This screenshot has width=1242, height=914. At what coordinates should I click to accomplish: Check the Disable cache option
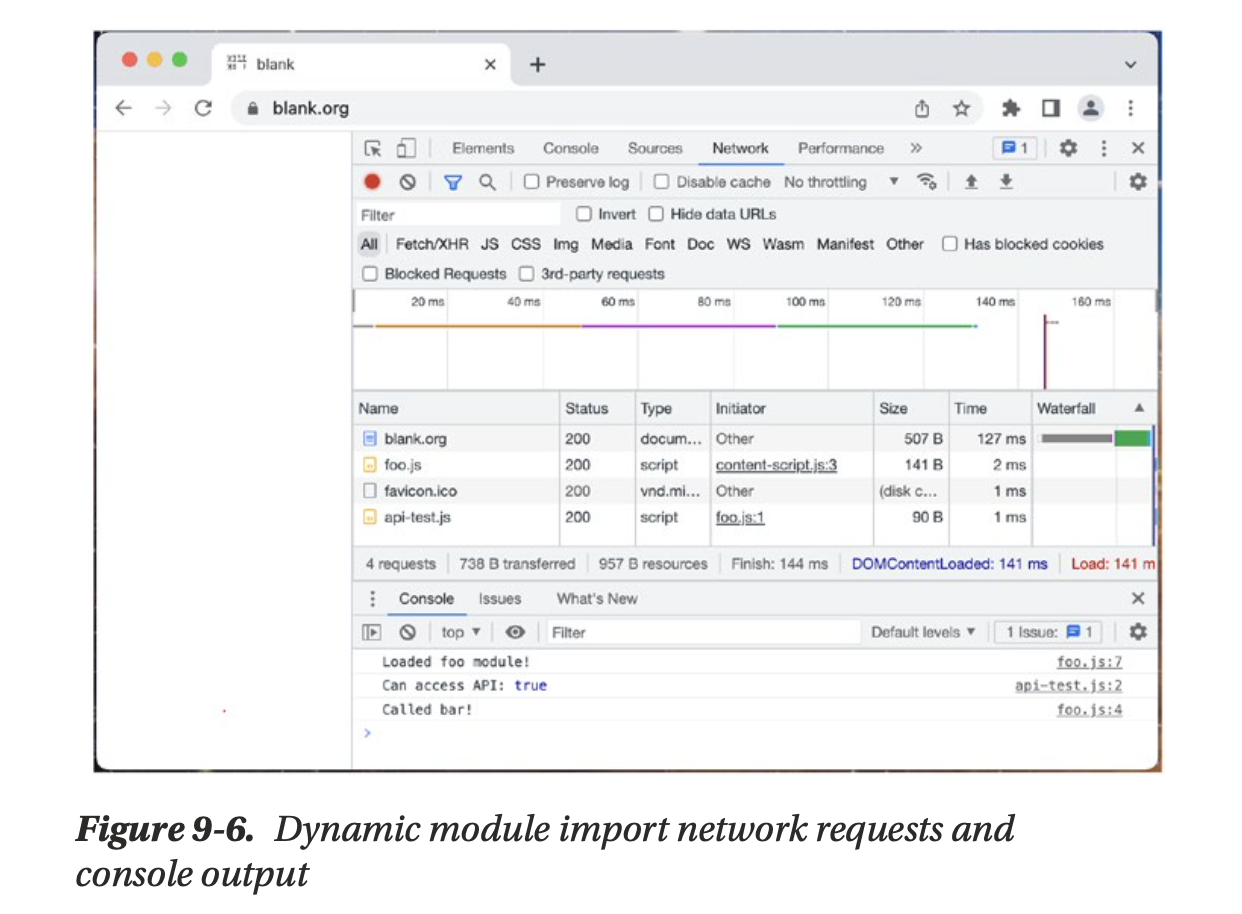click(661, 182)
